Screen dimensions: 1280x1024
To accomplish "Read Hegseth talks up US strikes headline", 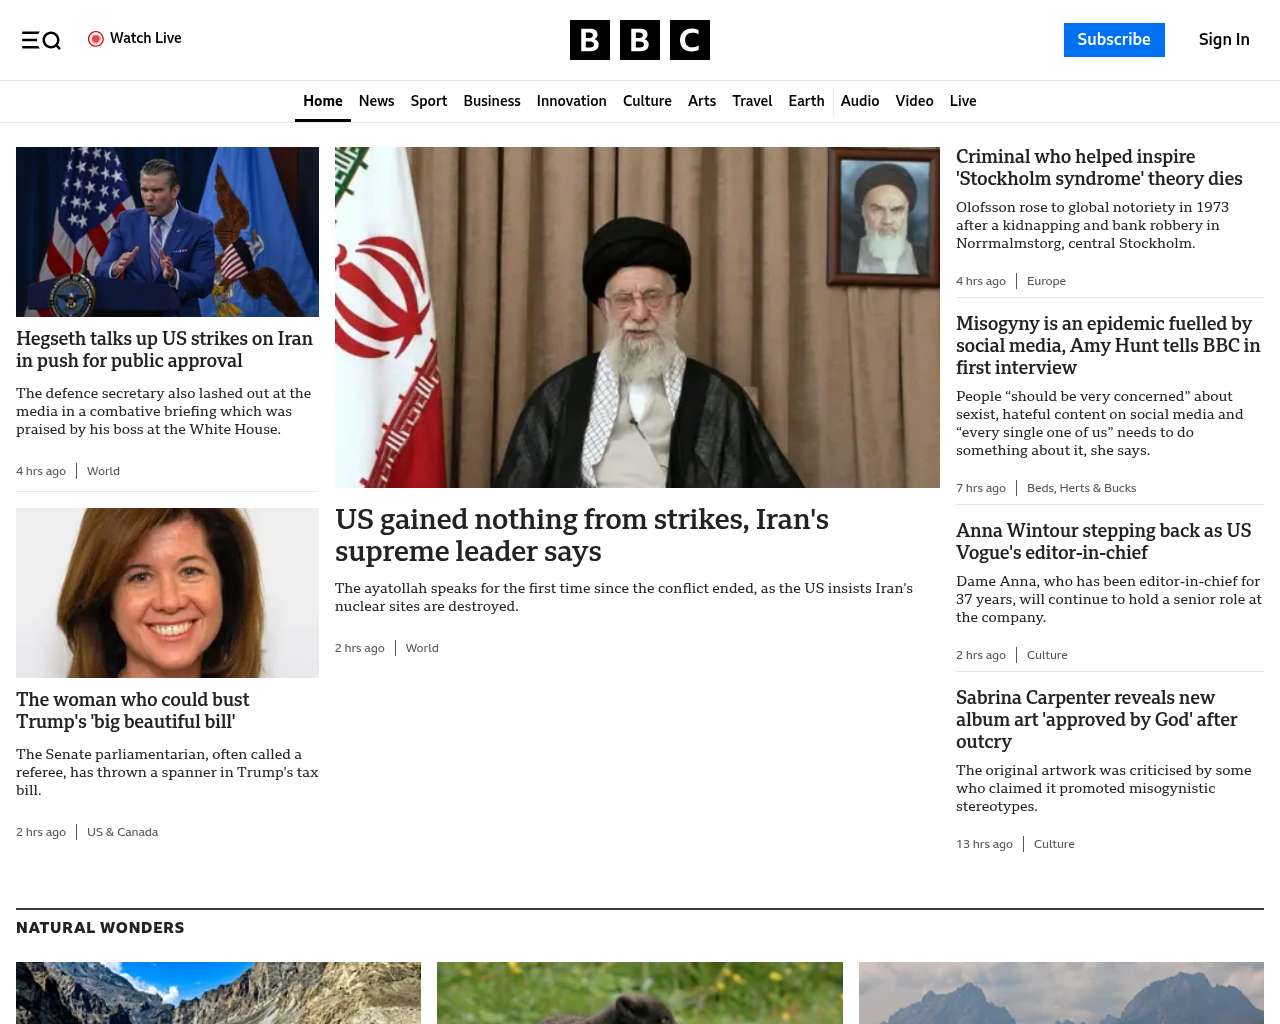I will [165, 350].
